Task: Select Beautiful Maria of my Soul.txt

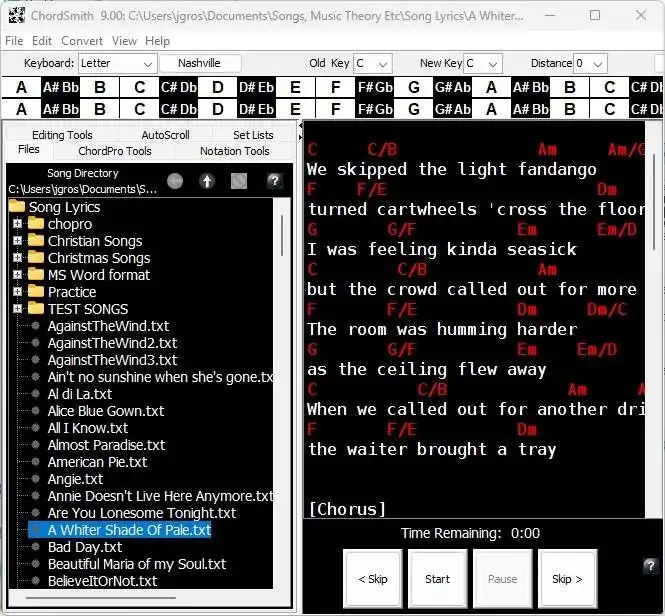Action: [137, 564]
